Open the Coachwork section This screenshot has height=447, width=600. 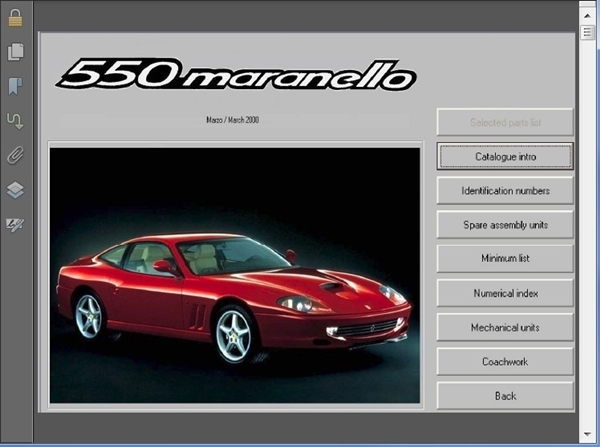(x=505, y=362)
